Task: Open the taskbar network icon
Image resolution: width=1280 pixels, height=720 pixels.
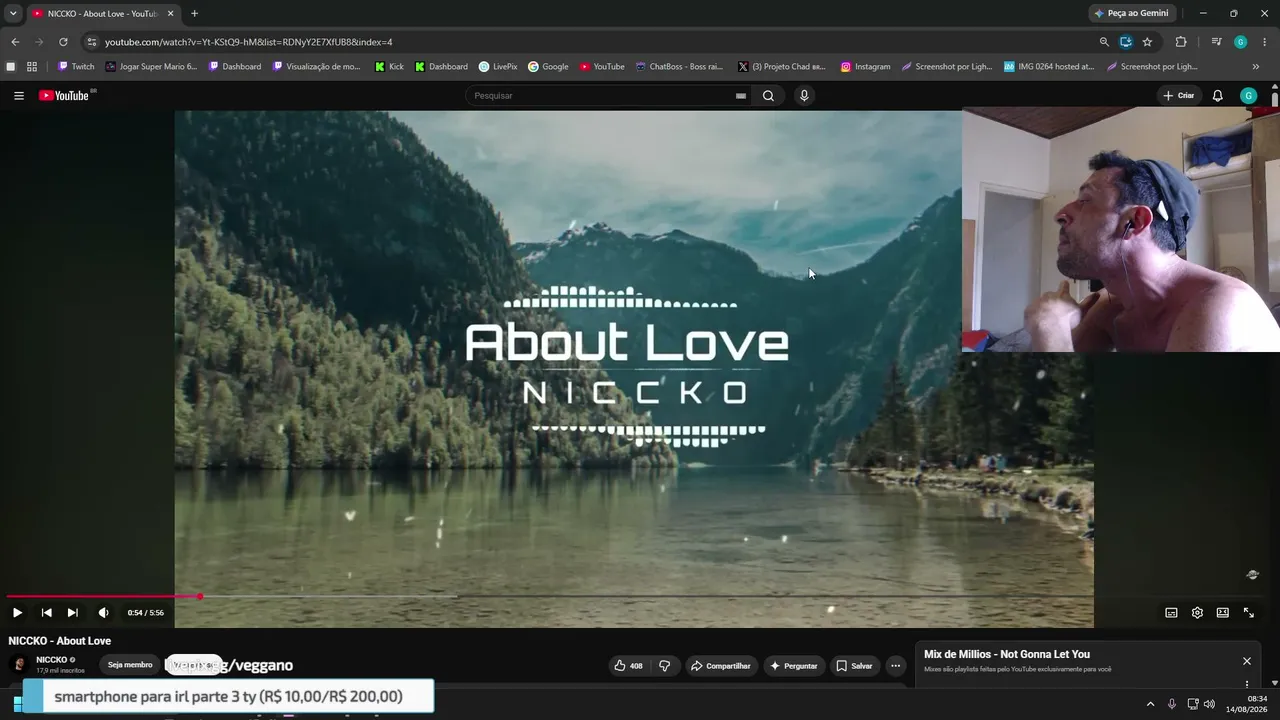Action: tap(1193, 704)
